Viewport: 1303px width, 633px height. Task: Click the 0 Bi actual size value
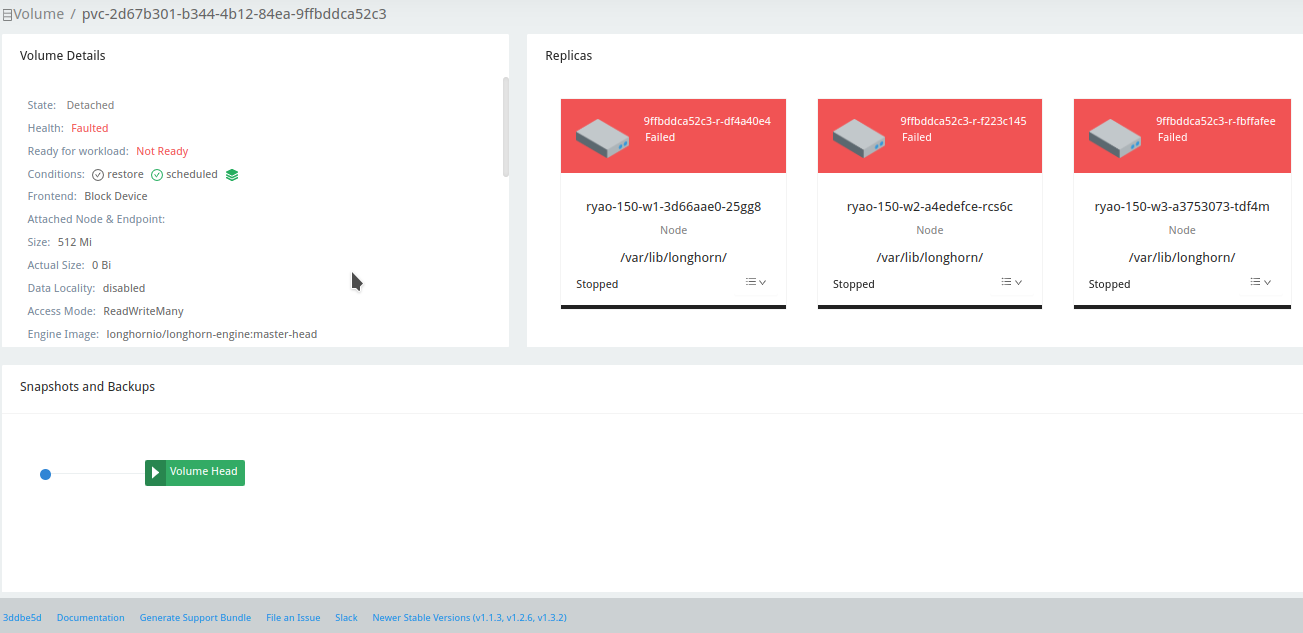tap(102, 265)
